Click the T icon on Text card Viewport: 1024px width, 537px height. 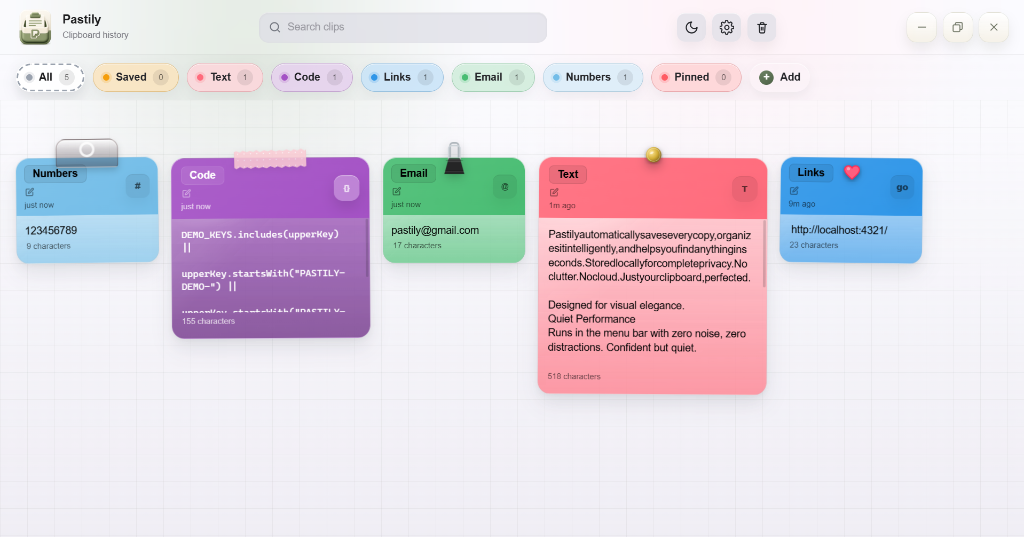click(x=744, y=189)
